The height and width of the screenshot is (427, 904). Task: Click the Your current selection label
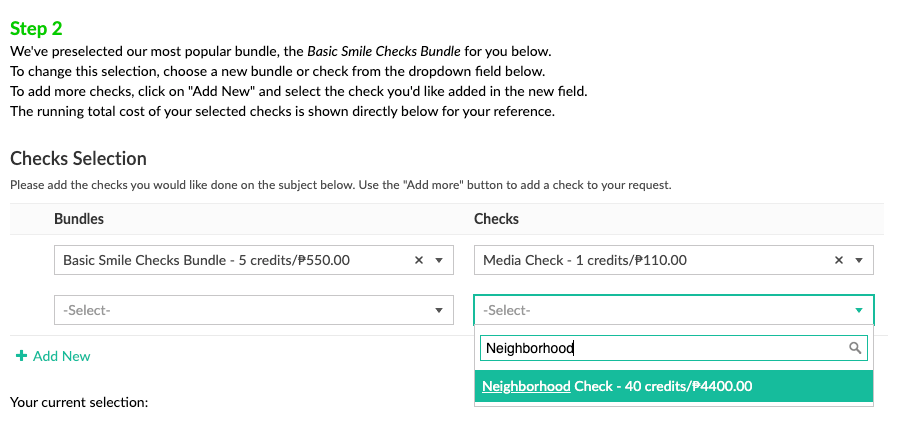(79, 402)
